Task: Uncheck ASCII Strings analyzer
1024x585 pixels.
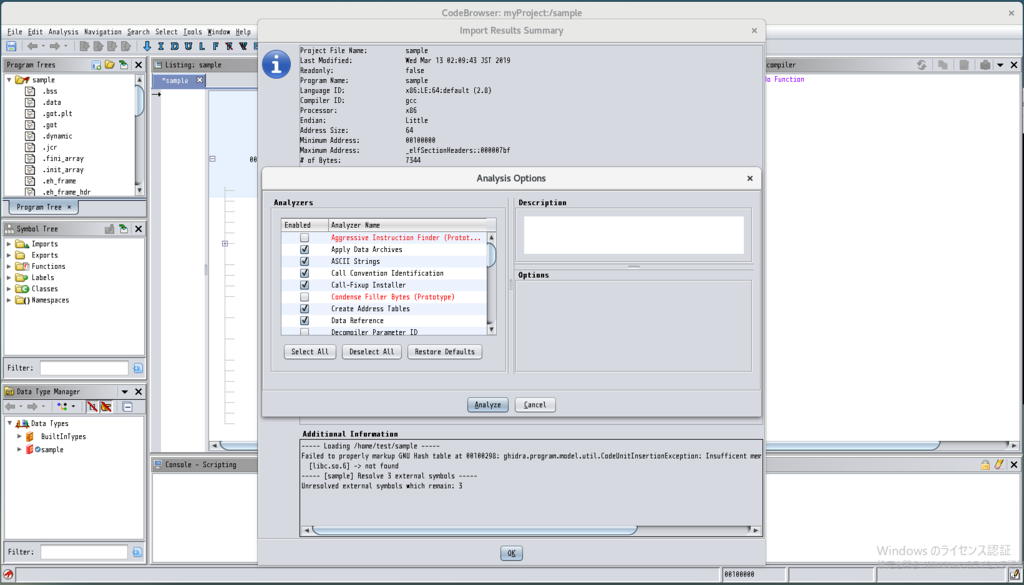Action: (x=304, y=261)
